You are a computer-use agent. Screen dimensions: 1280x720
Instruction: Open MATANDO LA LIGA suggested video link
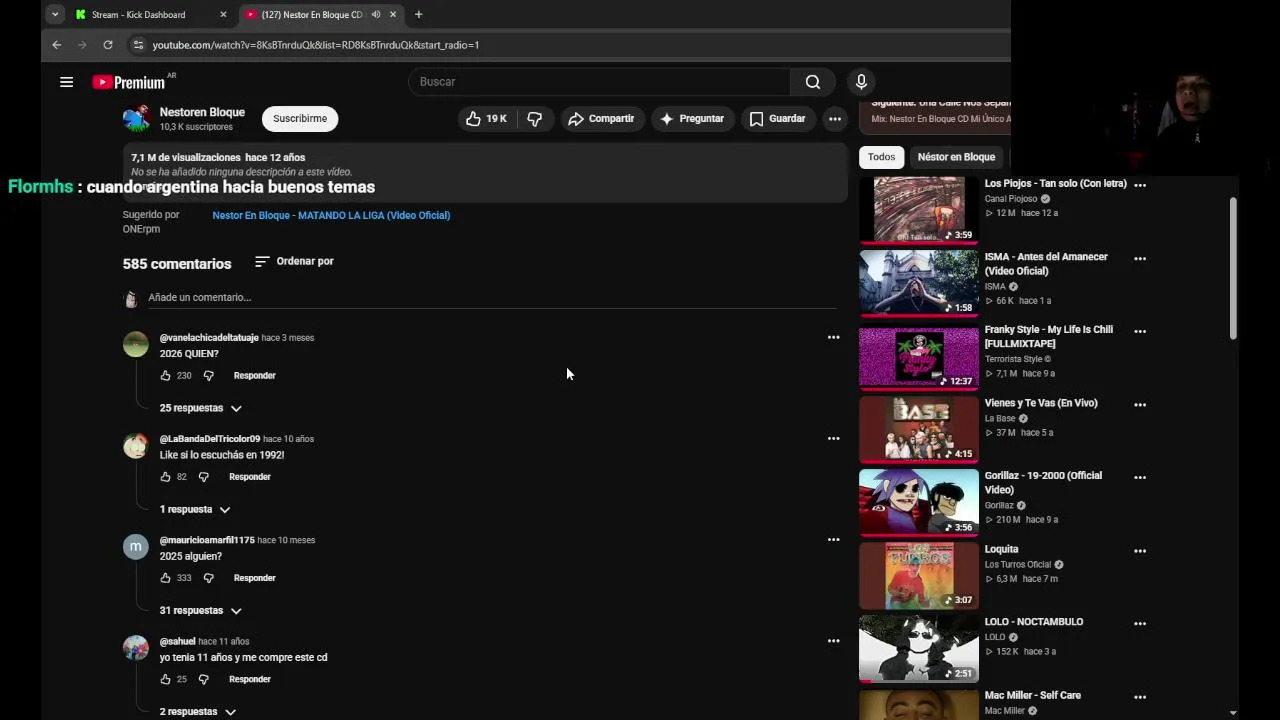pyautogui.click(x=331, y=215)
